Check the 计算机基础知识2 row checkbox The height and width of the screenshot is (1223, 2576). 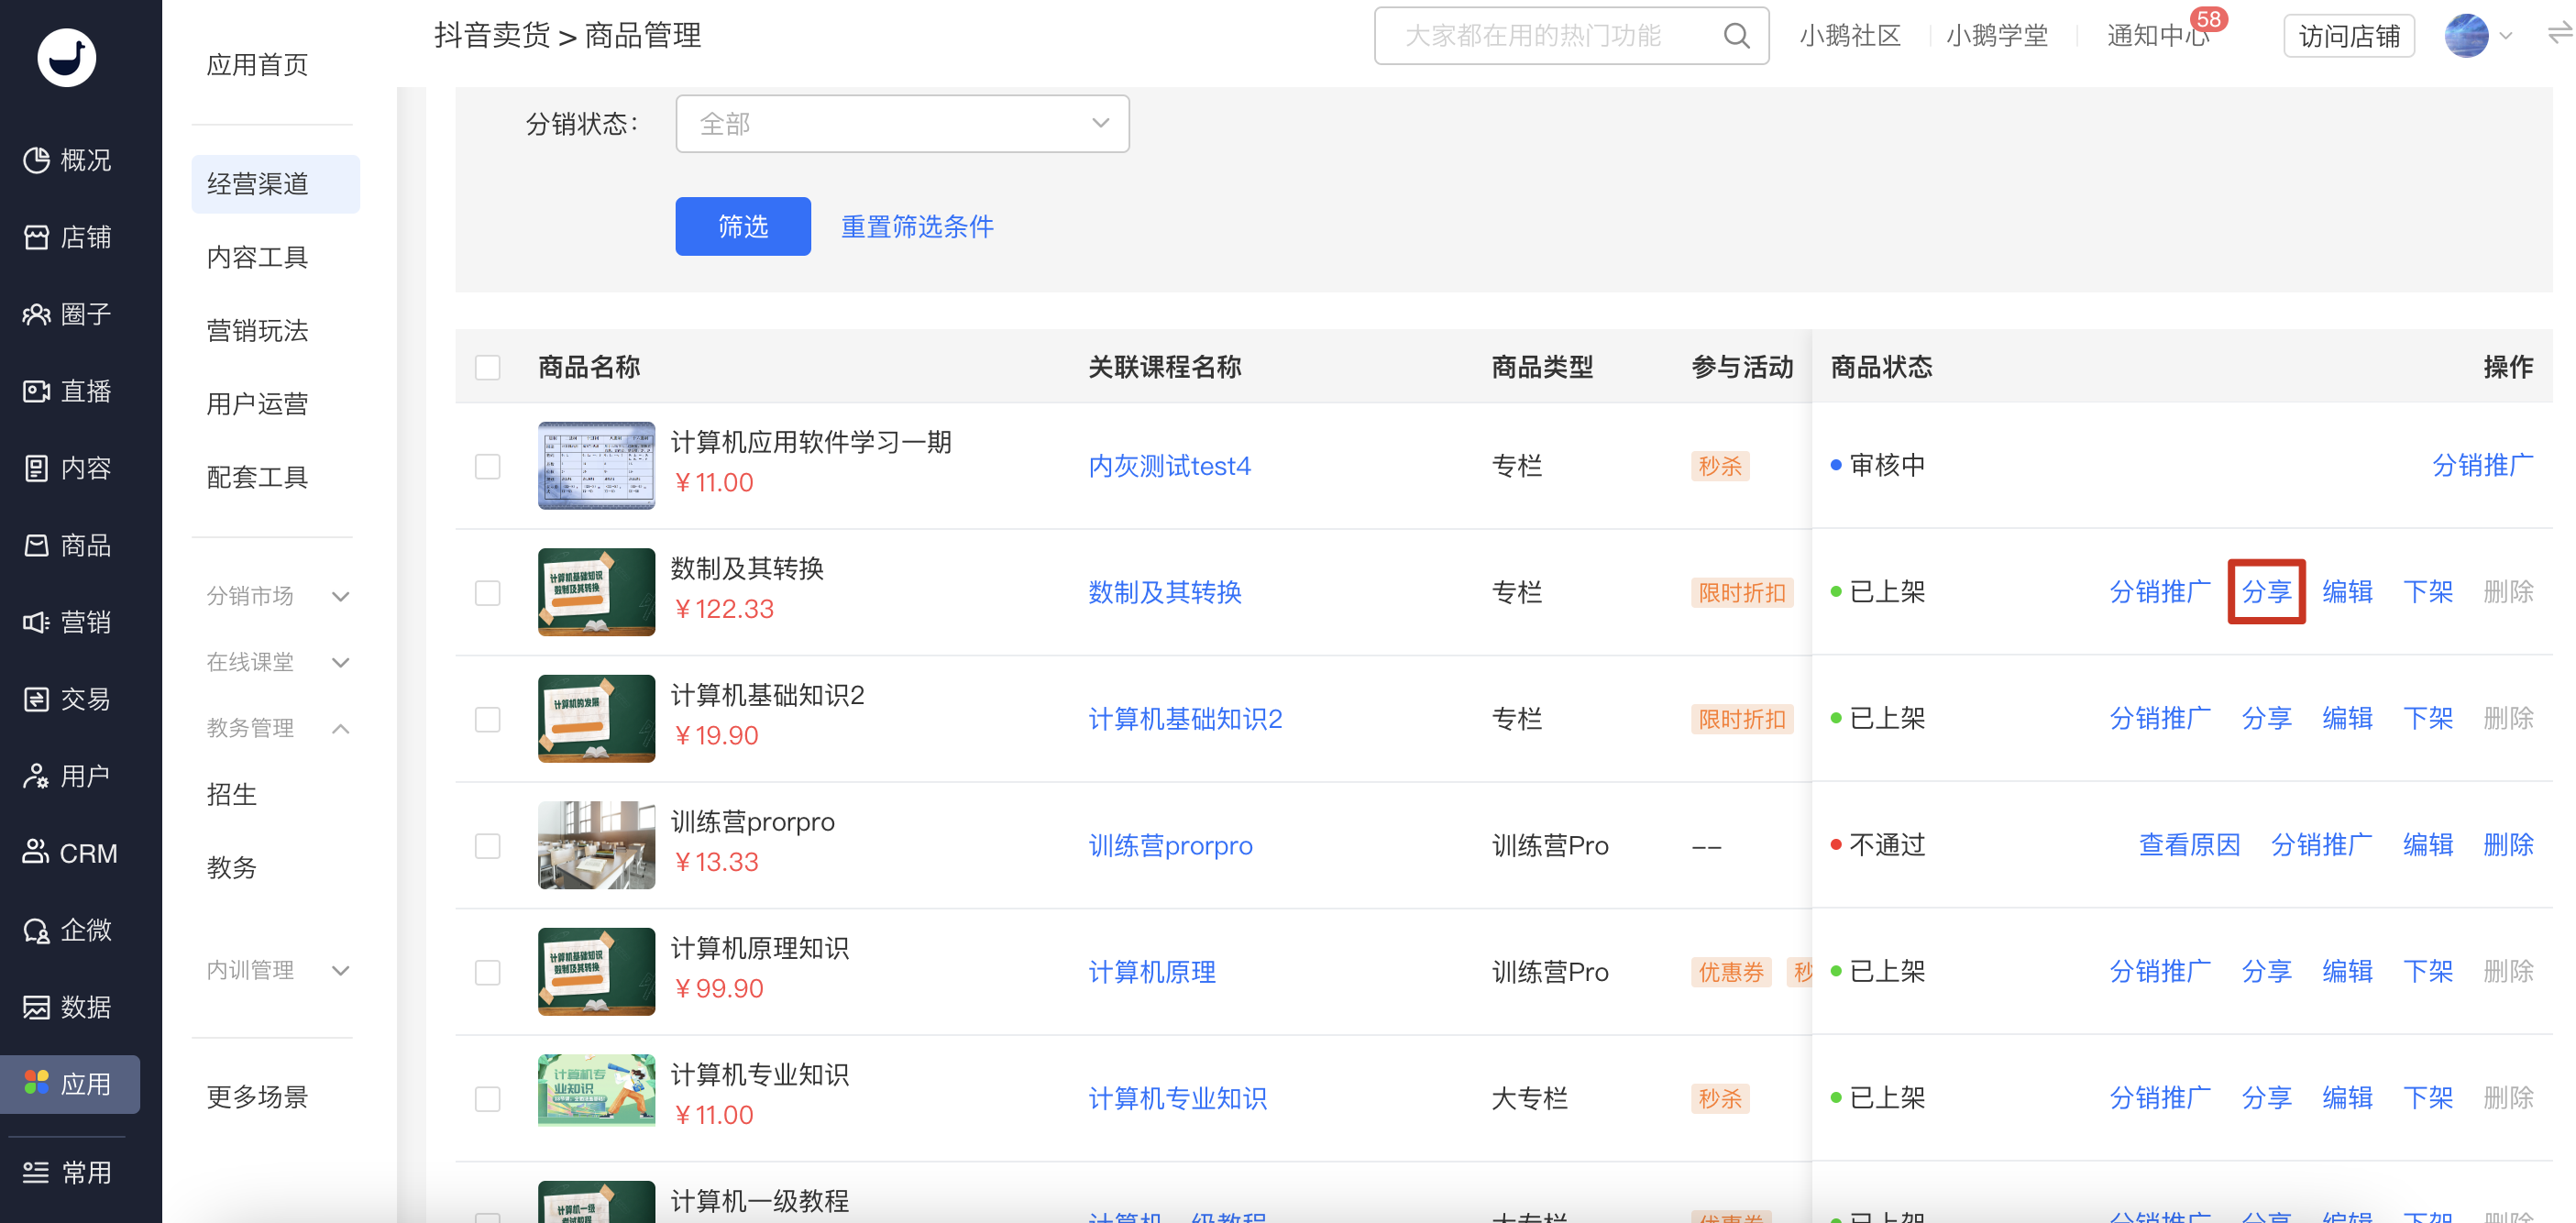click(488, 719)
